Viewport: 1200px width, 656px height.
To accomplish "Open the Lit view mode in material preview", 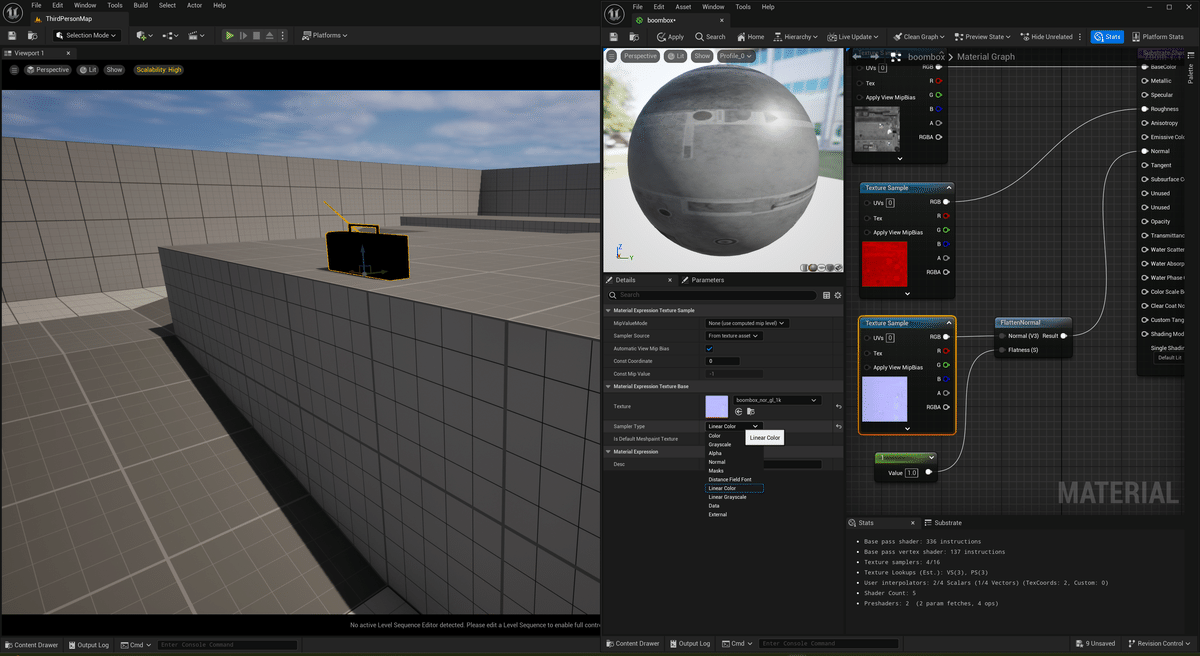I will [x=675, y=56].
